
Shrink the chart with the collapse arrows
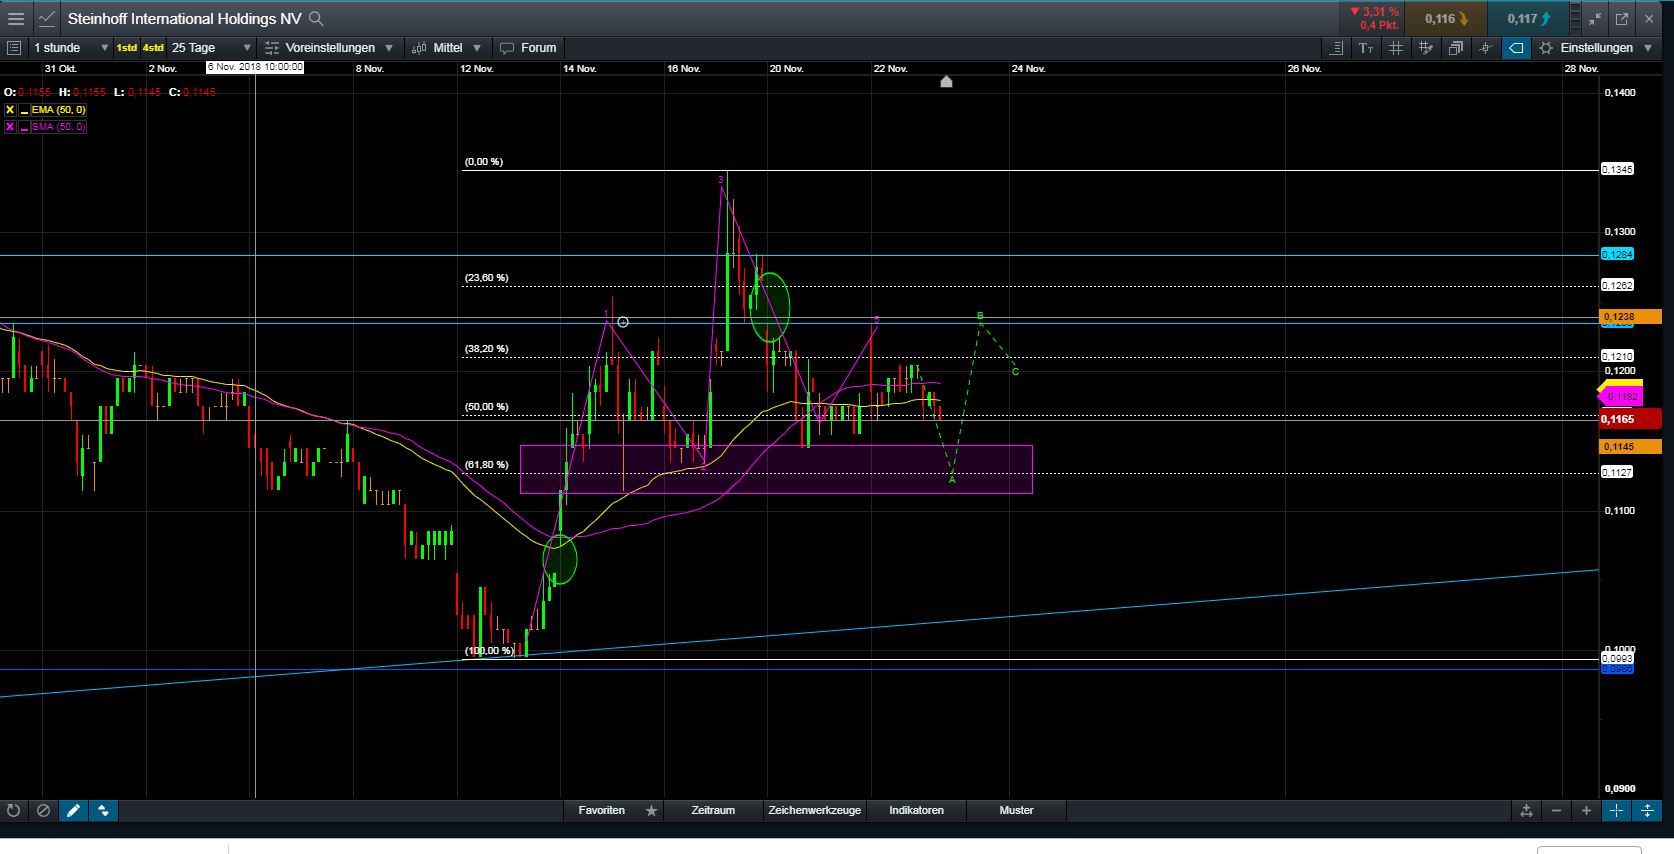point(1594,18)
